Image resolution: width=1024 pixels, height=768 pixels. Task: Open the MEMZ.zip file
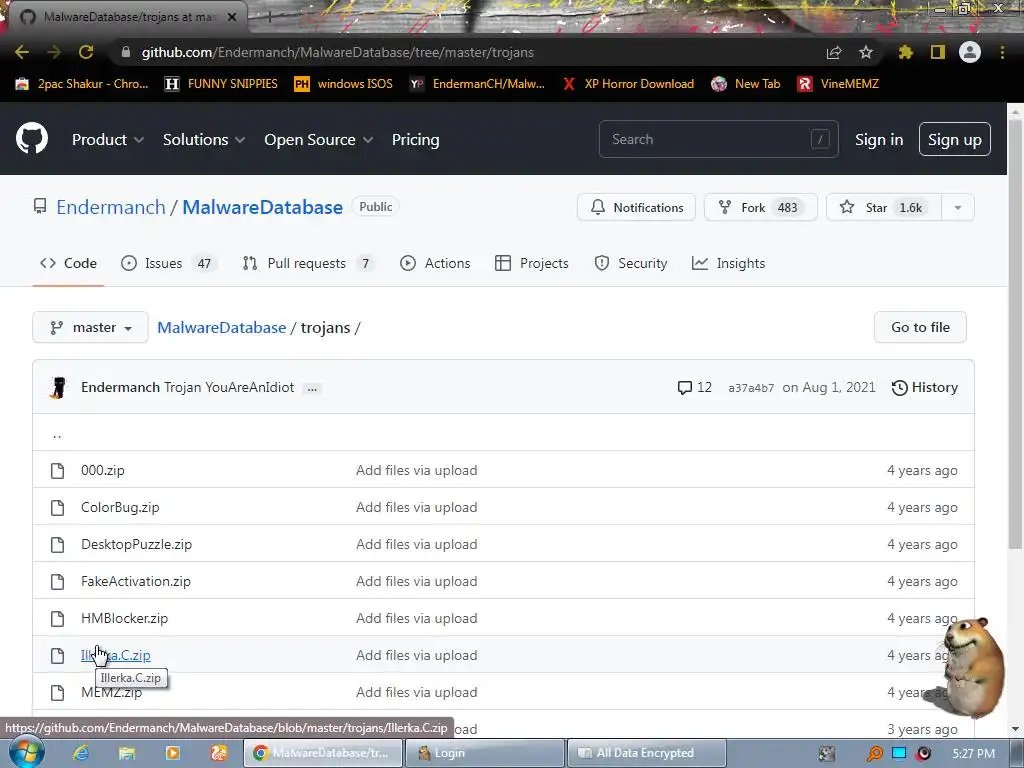tap(111, 692)
